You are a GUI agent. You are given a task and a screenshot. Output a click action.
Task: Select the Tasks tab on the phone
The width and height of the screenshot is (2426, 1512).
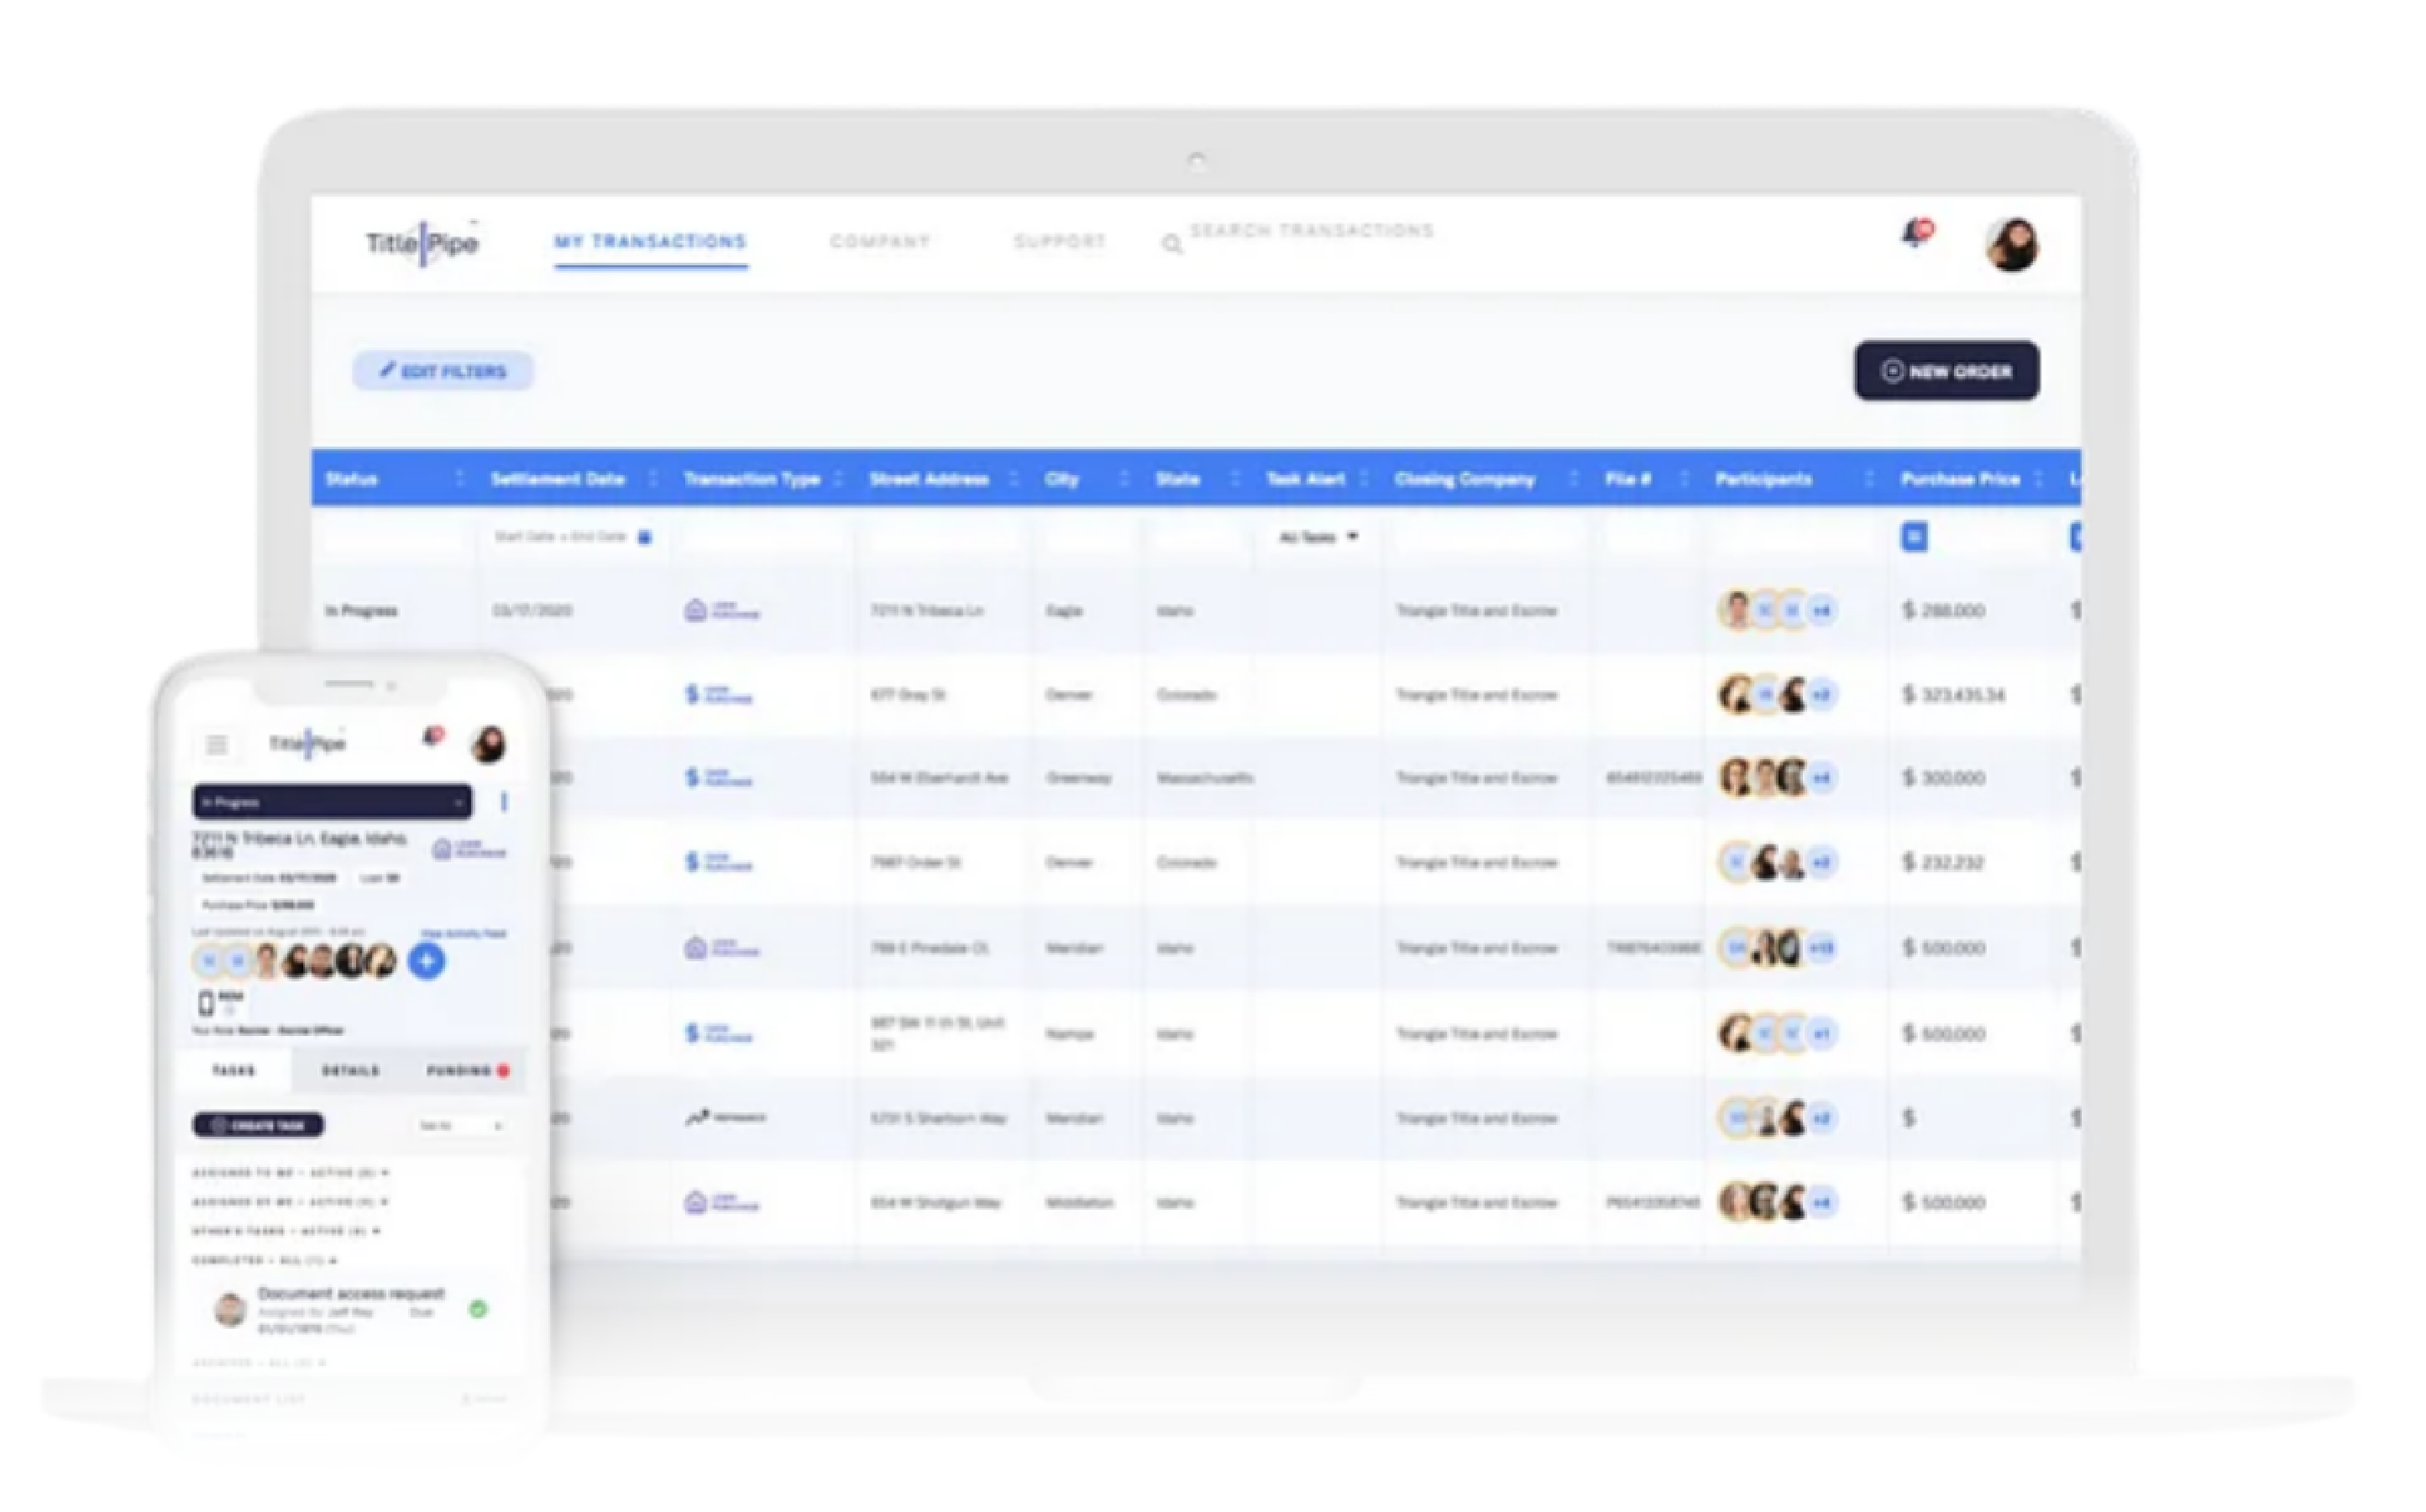pyautogui.click(x=234, y=1071)
